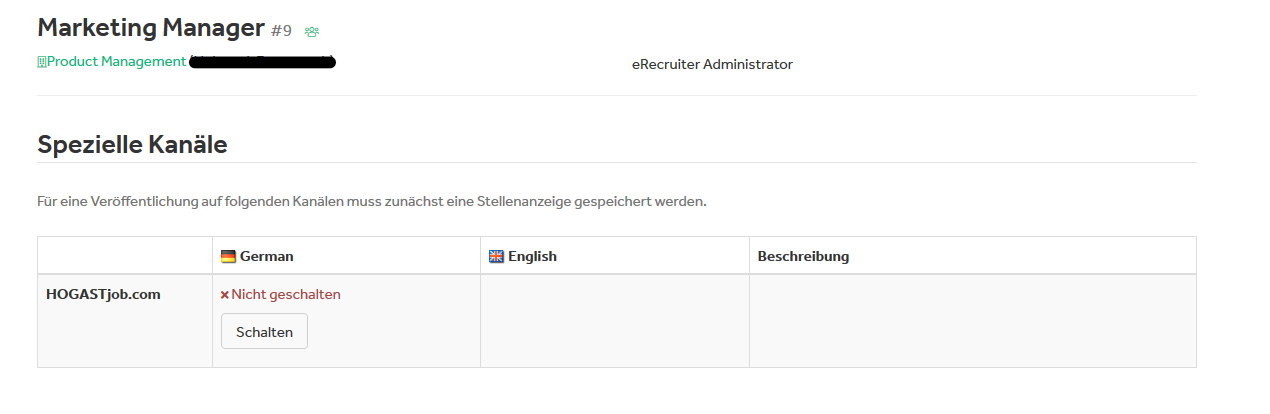
Task: Open the Product Management department link
Action: click(116, 62)
